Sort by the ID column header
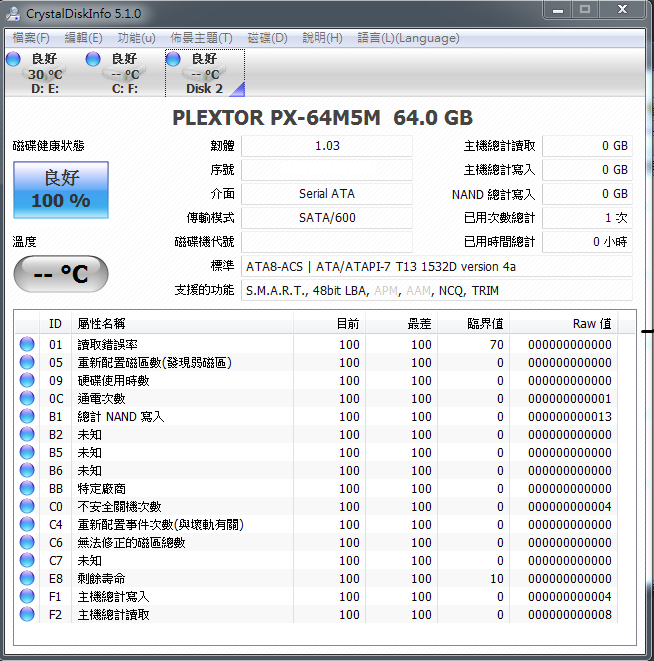Image resolution: width=654 pixels, height=661 pixels. click(55, 324)
